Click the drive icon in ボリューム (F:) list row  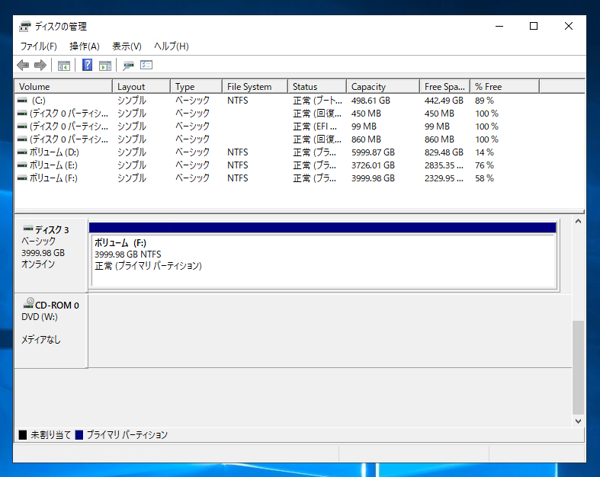pyautogui.click(x=23, y=178)
